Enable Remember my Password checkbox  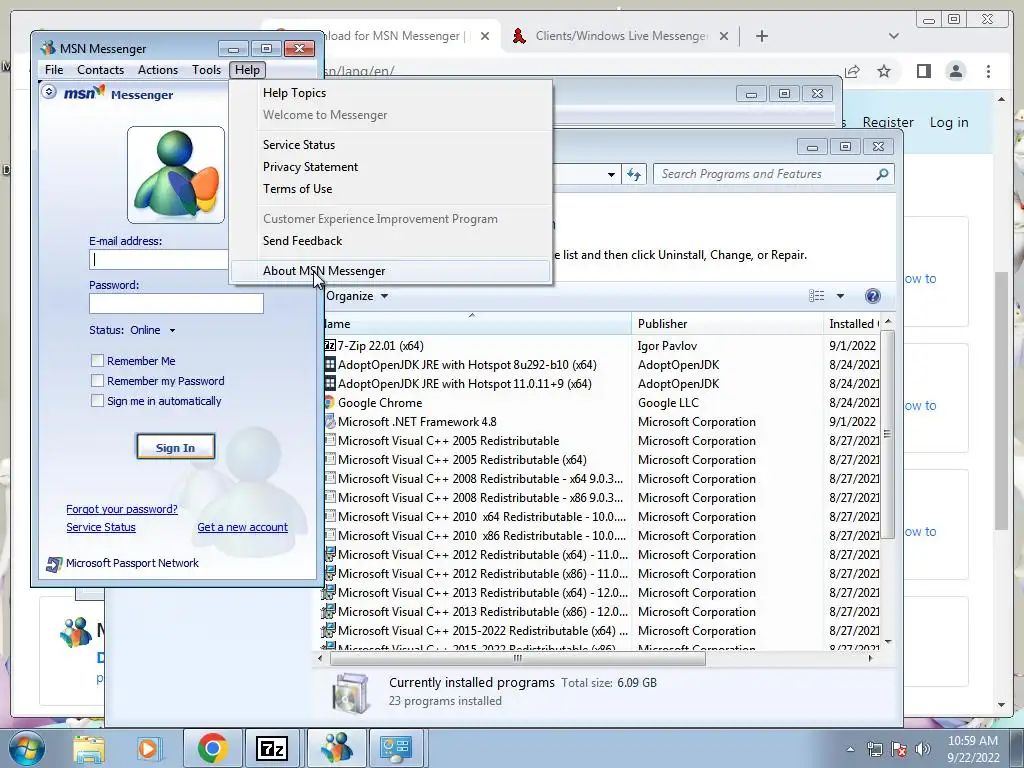coord(97,381)
